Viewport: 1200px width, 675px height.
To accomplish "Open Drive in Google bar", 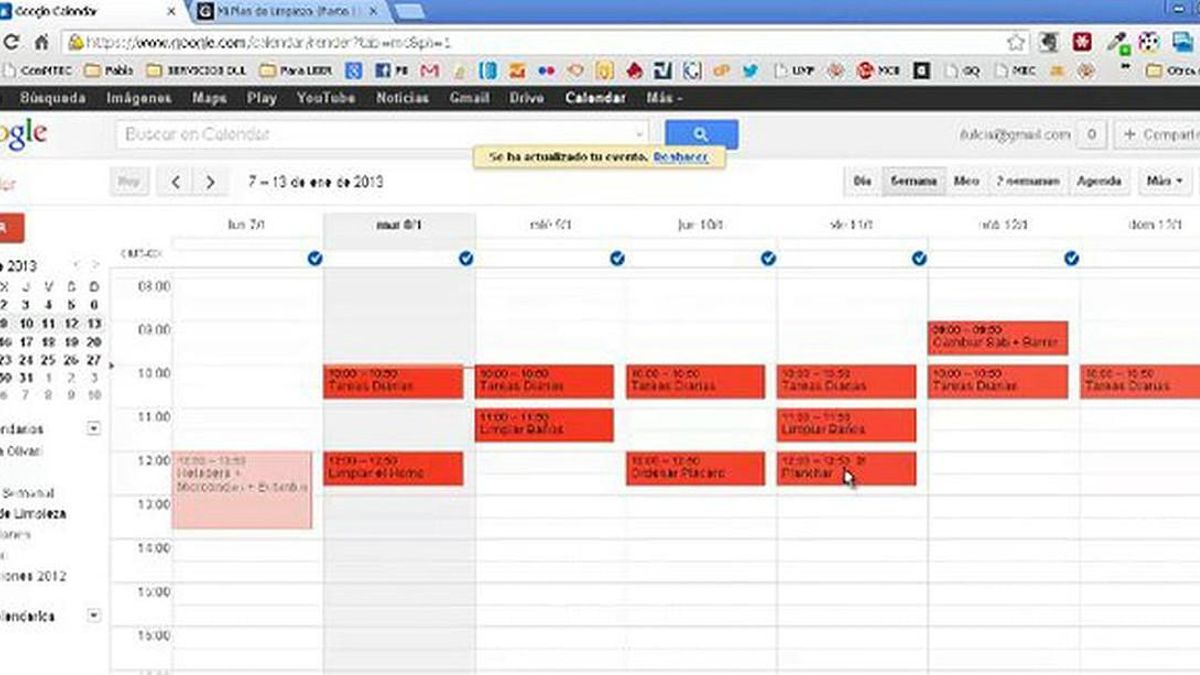I will [x=526, y=98].
